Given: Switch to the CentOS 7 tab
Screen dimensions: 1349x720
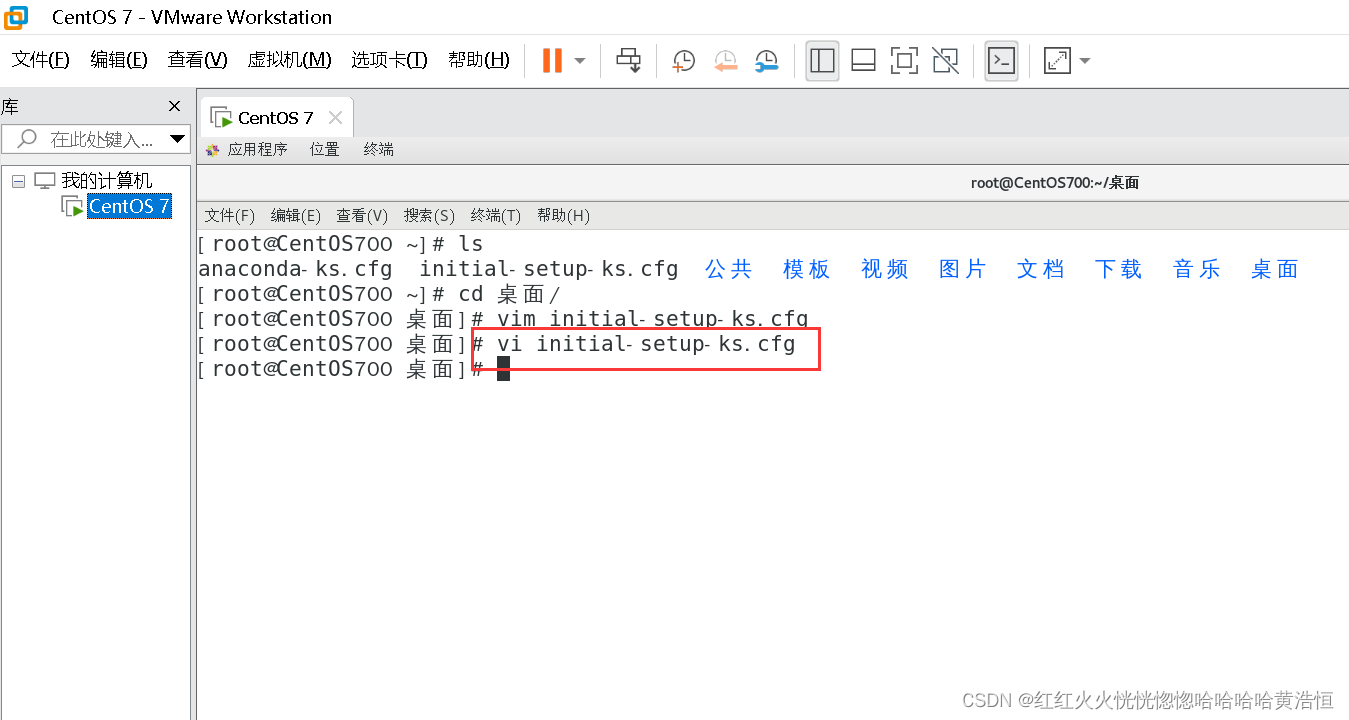Looking at the screenshot, I should (x=276, y=118).
